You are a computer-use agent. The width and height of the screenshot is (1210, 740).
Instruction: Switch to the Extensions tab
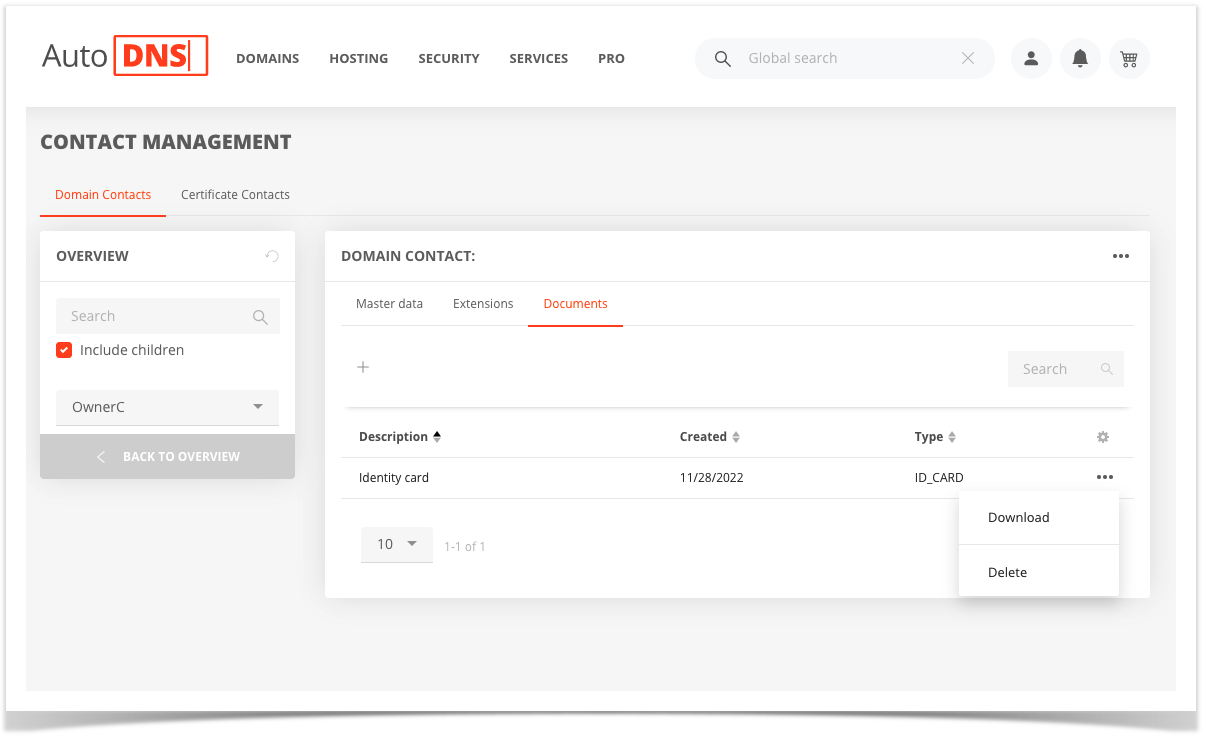pos(483,304)
